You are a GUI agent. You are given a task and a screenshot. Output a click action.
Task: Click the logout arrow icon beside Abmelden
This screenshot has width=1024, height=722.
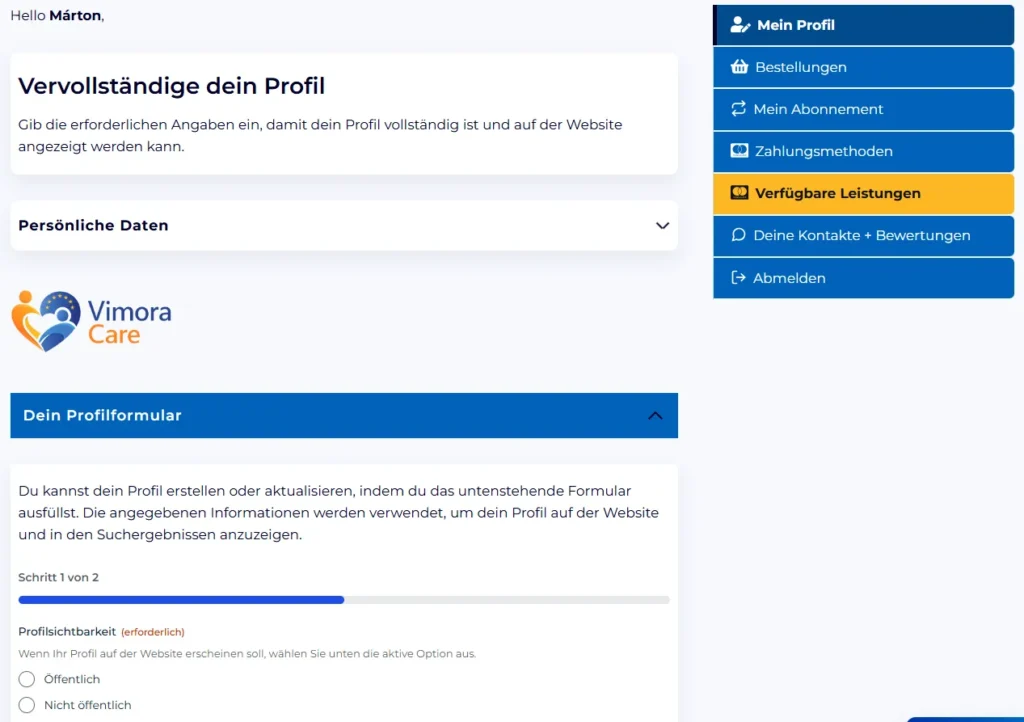738,277
